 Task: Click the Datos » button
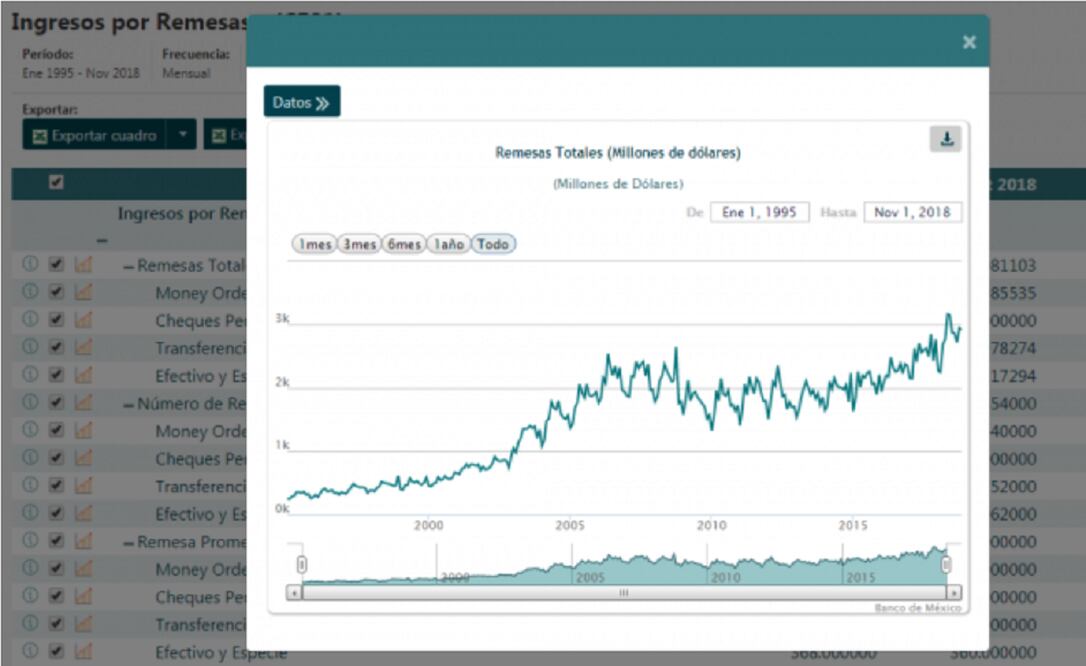pos(301,102)
